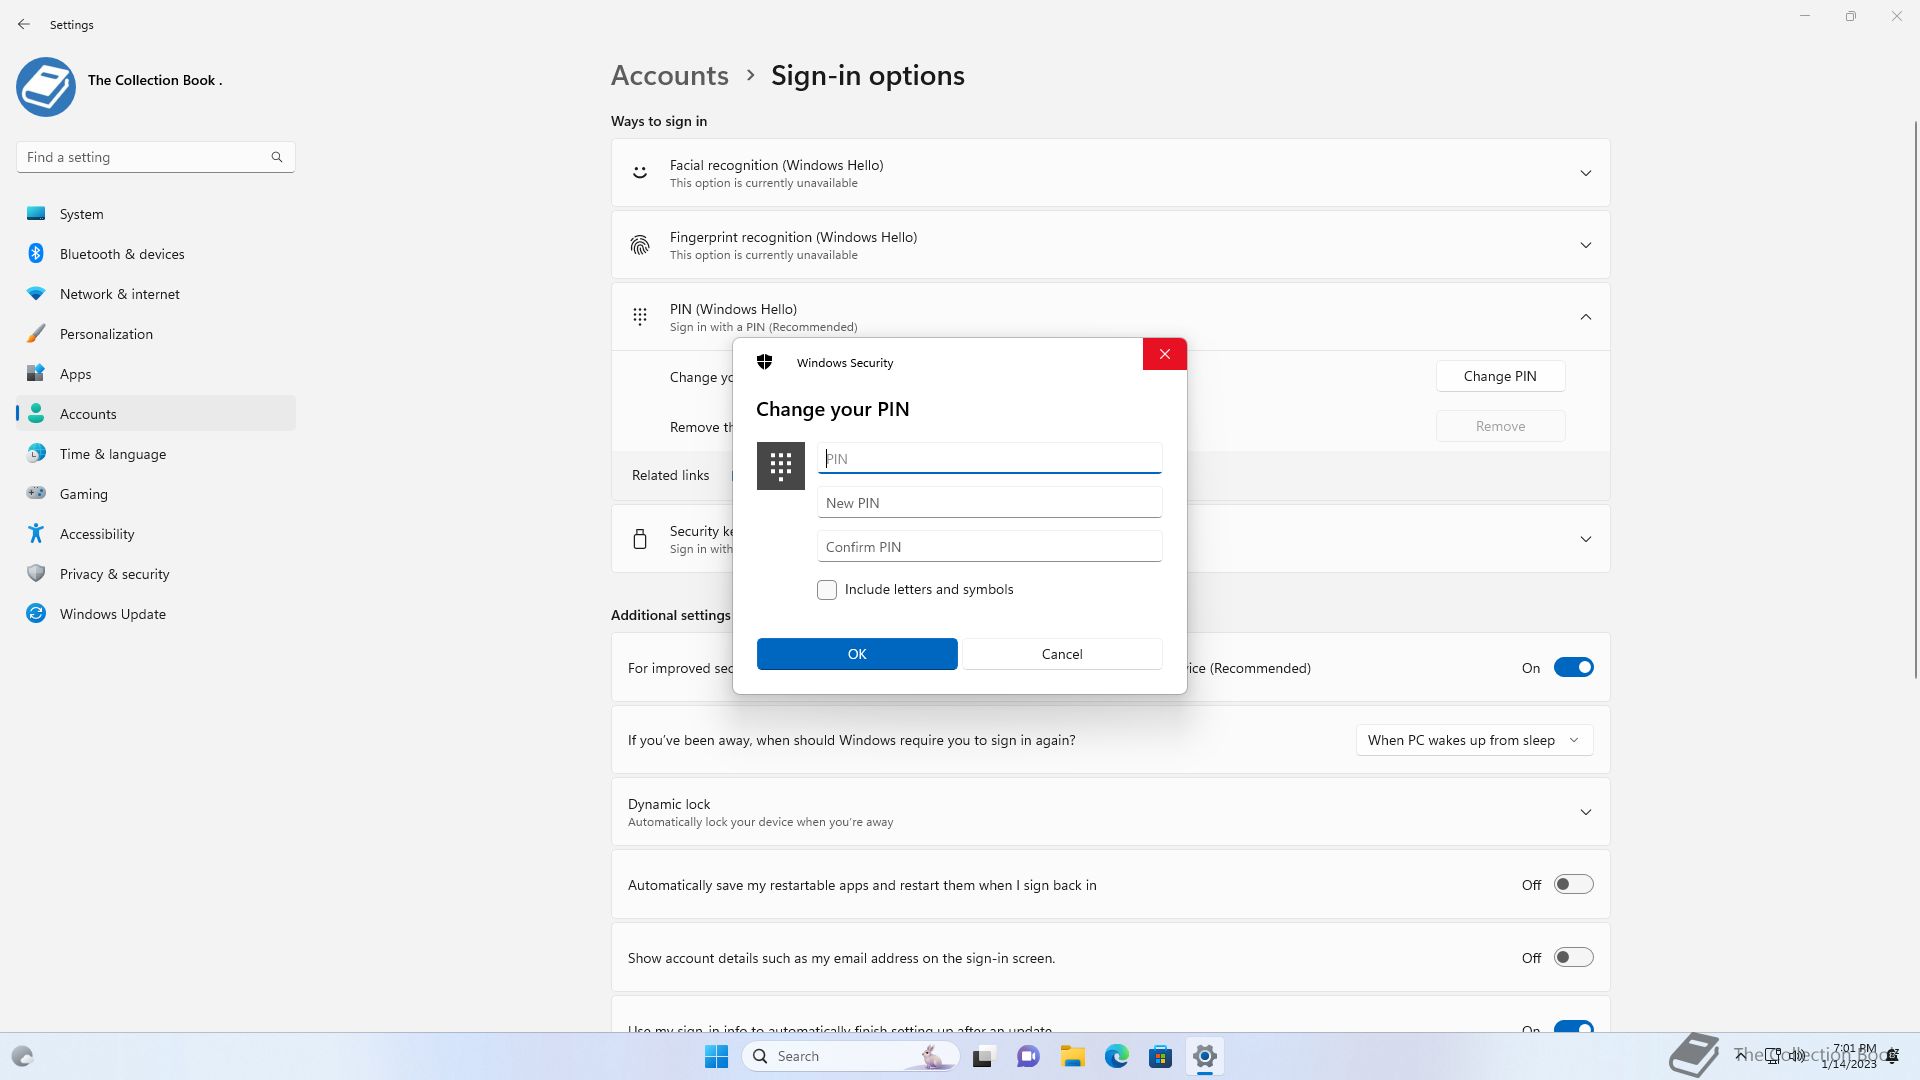
Task: Click the Confirm PIN input field
Action: coord(990,546)
